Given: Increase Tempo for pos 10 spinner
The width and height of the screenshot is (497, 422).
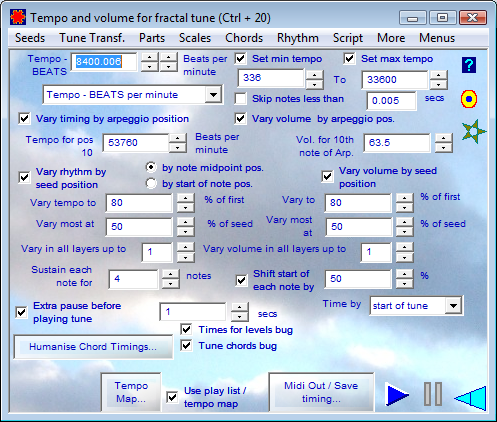Looking at the screenshot, I should [178, 138].
